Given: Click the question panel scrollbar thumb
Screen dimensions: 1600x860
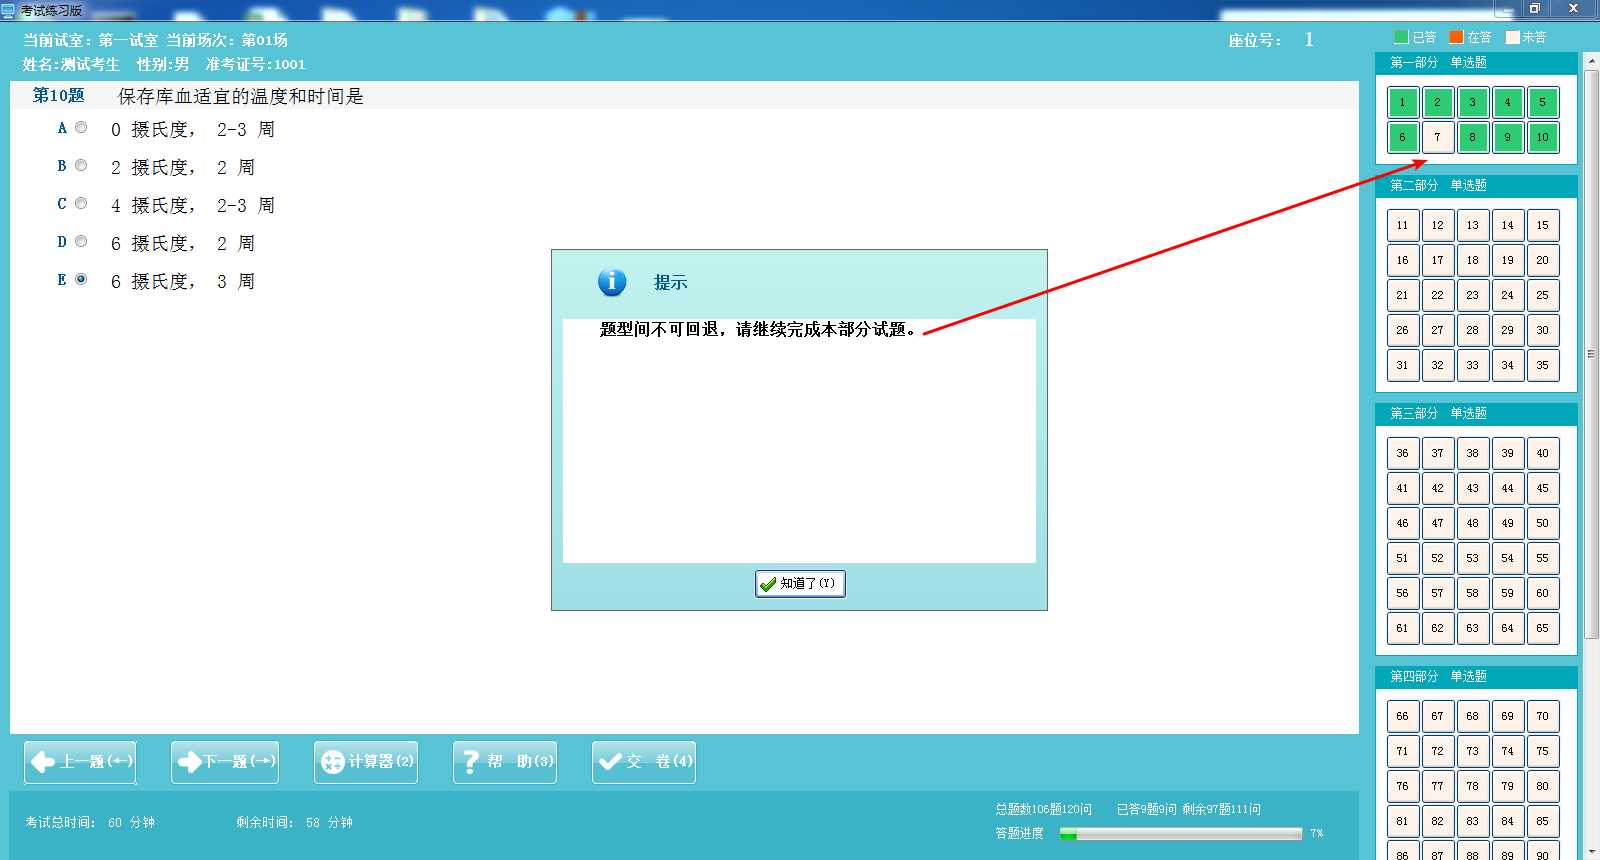Looking at the screenshot, I should point(1591,354).
